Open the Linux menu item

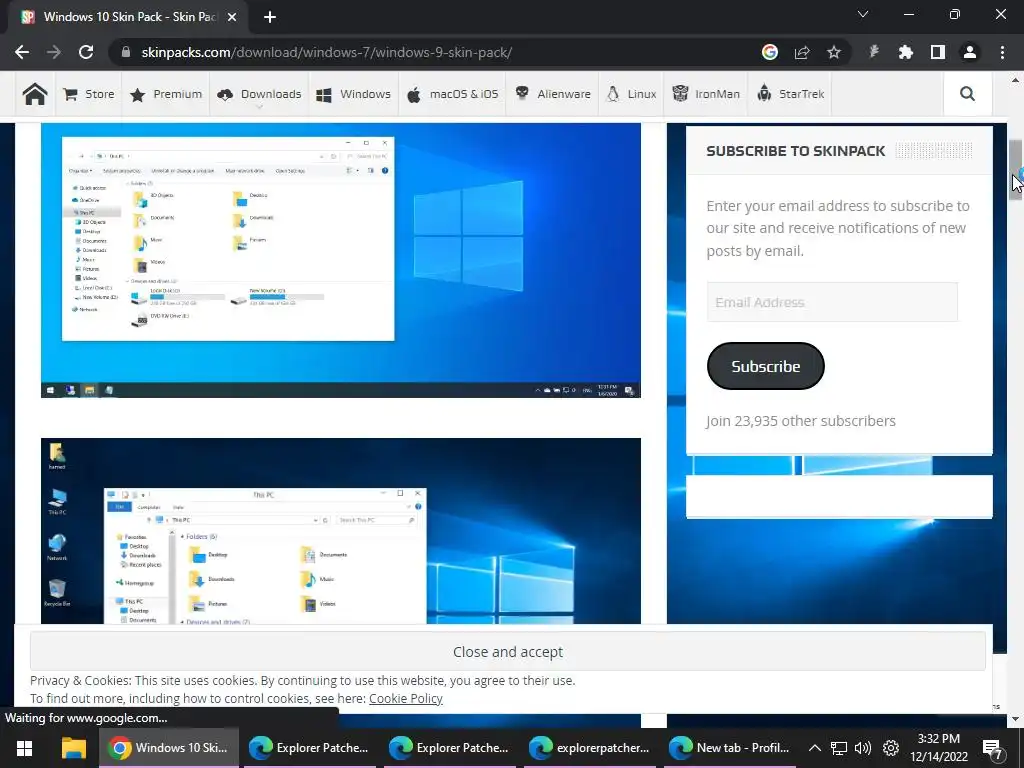[x=632, y=94]
